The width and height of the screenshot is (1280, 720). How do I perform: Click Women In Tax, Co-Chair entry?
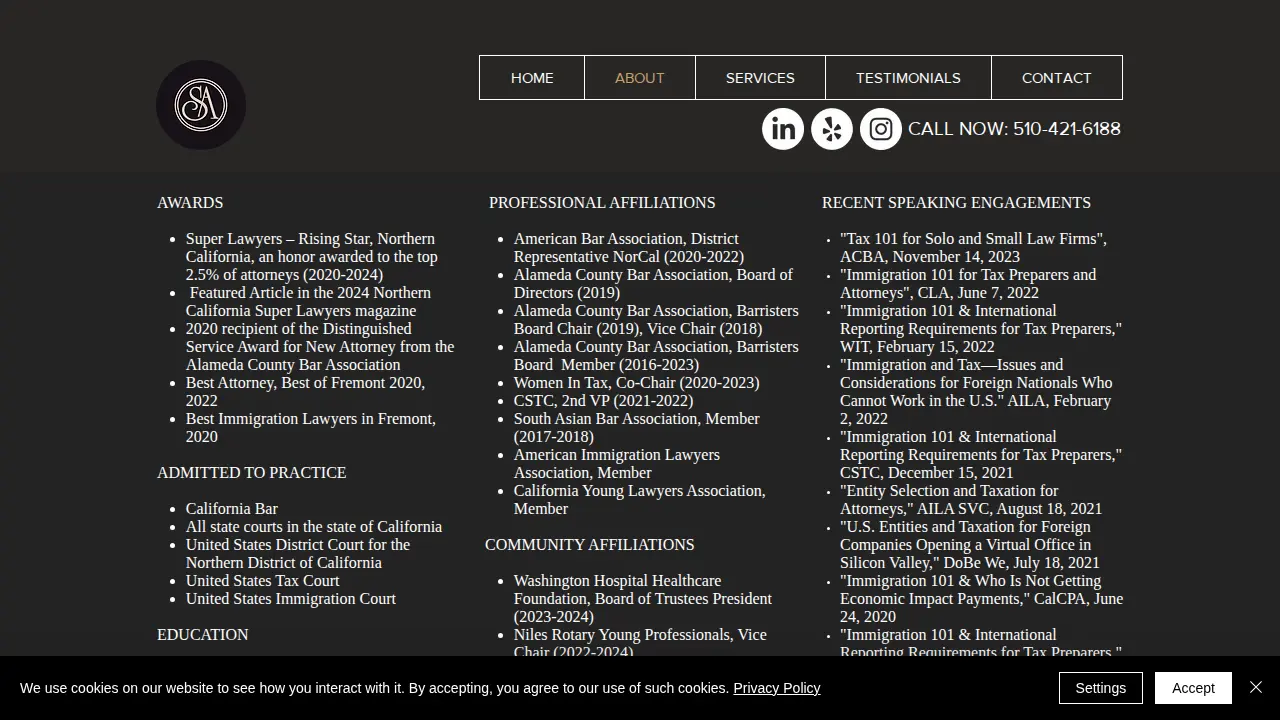tap(637, 383)
